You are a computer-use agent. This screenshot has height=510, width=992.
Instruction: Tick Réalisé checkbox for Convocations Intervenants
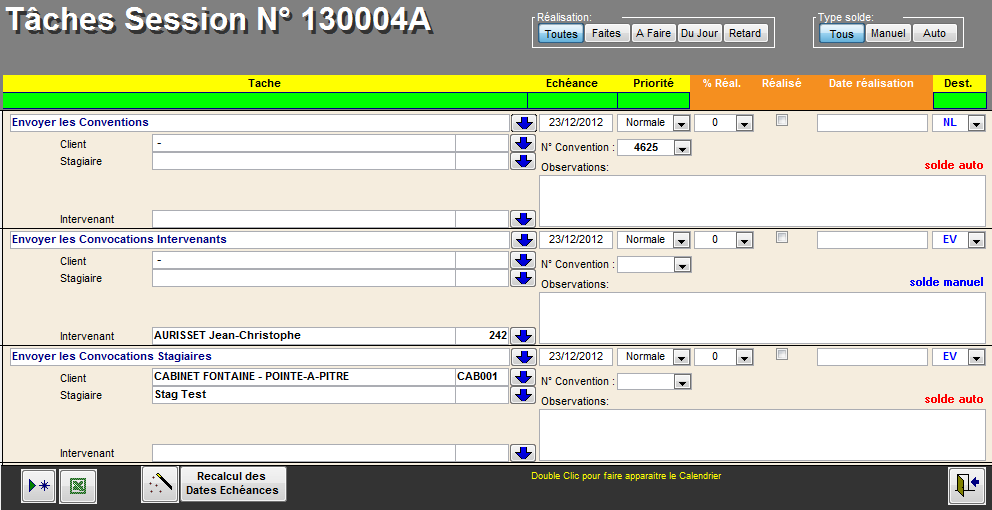[x=782, y=238]
